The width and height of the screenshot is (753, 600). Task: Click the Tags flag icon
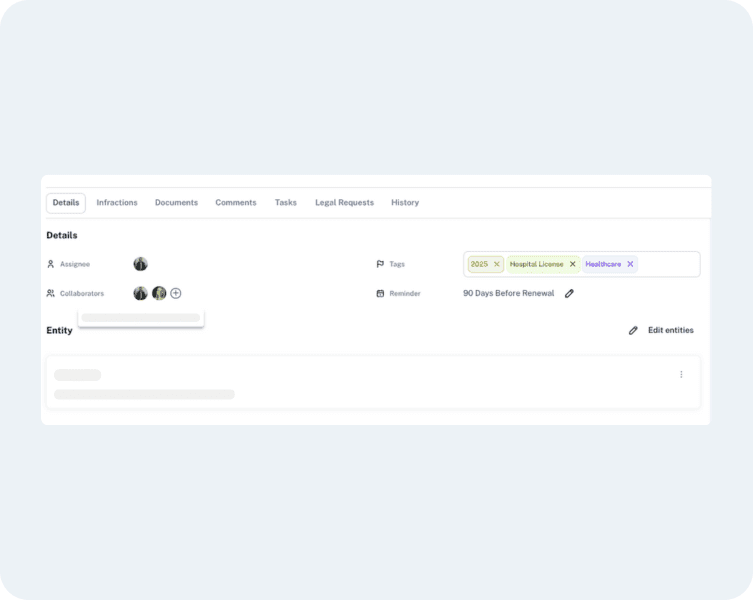[x=380, y=264]
